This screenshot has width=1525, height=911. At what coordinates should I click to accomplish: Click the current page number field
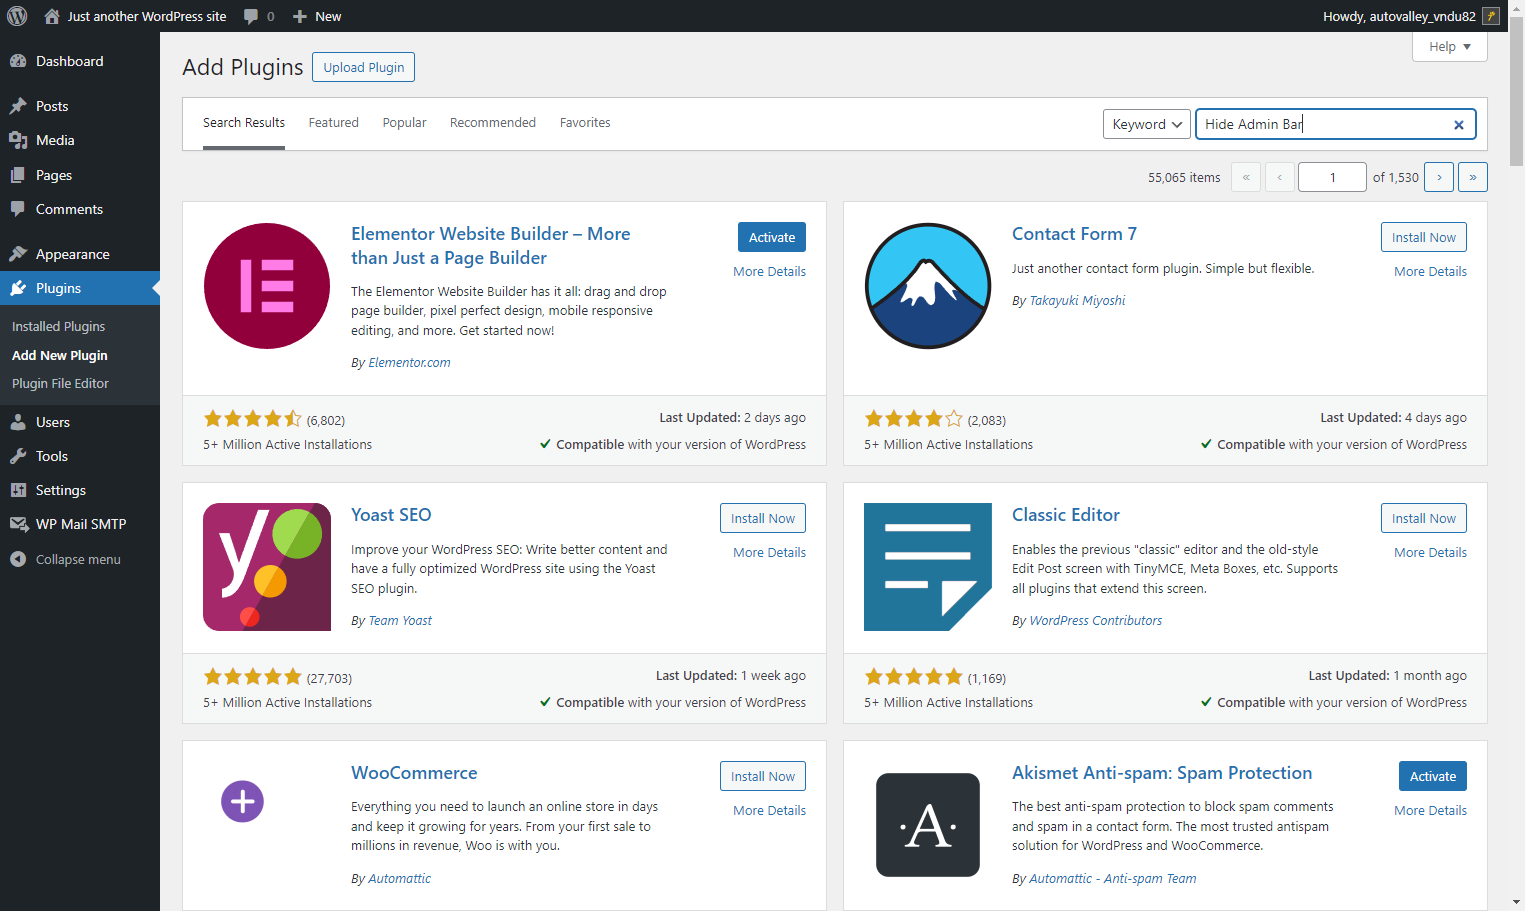(1332, 177)
